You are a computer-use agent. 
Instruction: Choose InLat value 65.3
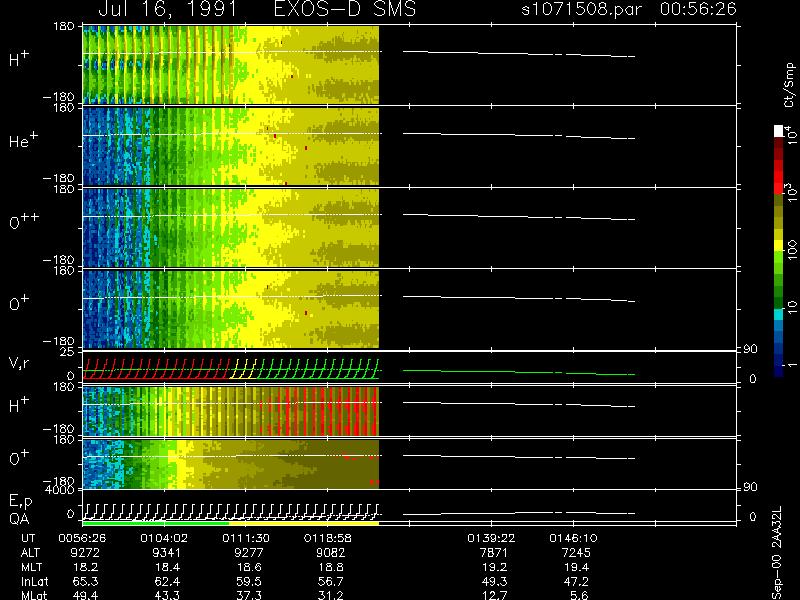coord(86,581)
